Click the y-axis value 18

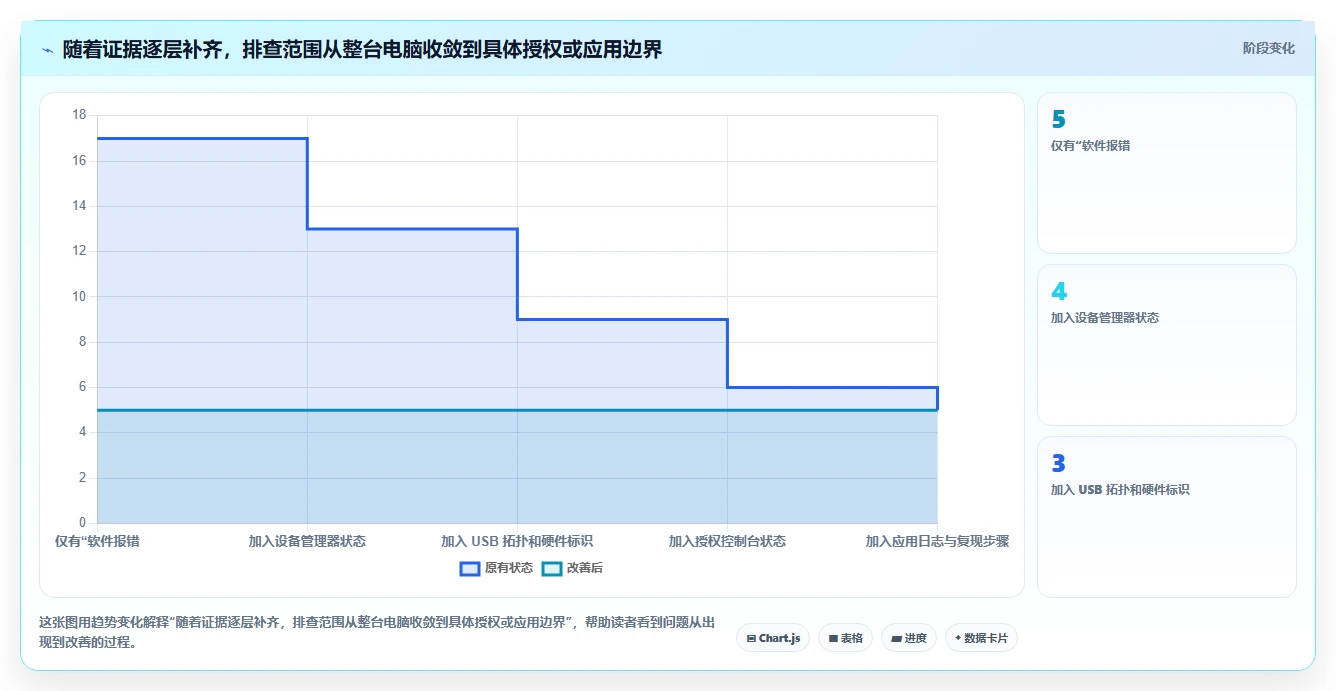tap(79, 115)
